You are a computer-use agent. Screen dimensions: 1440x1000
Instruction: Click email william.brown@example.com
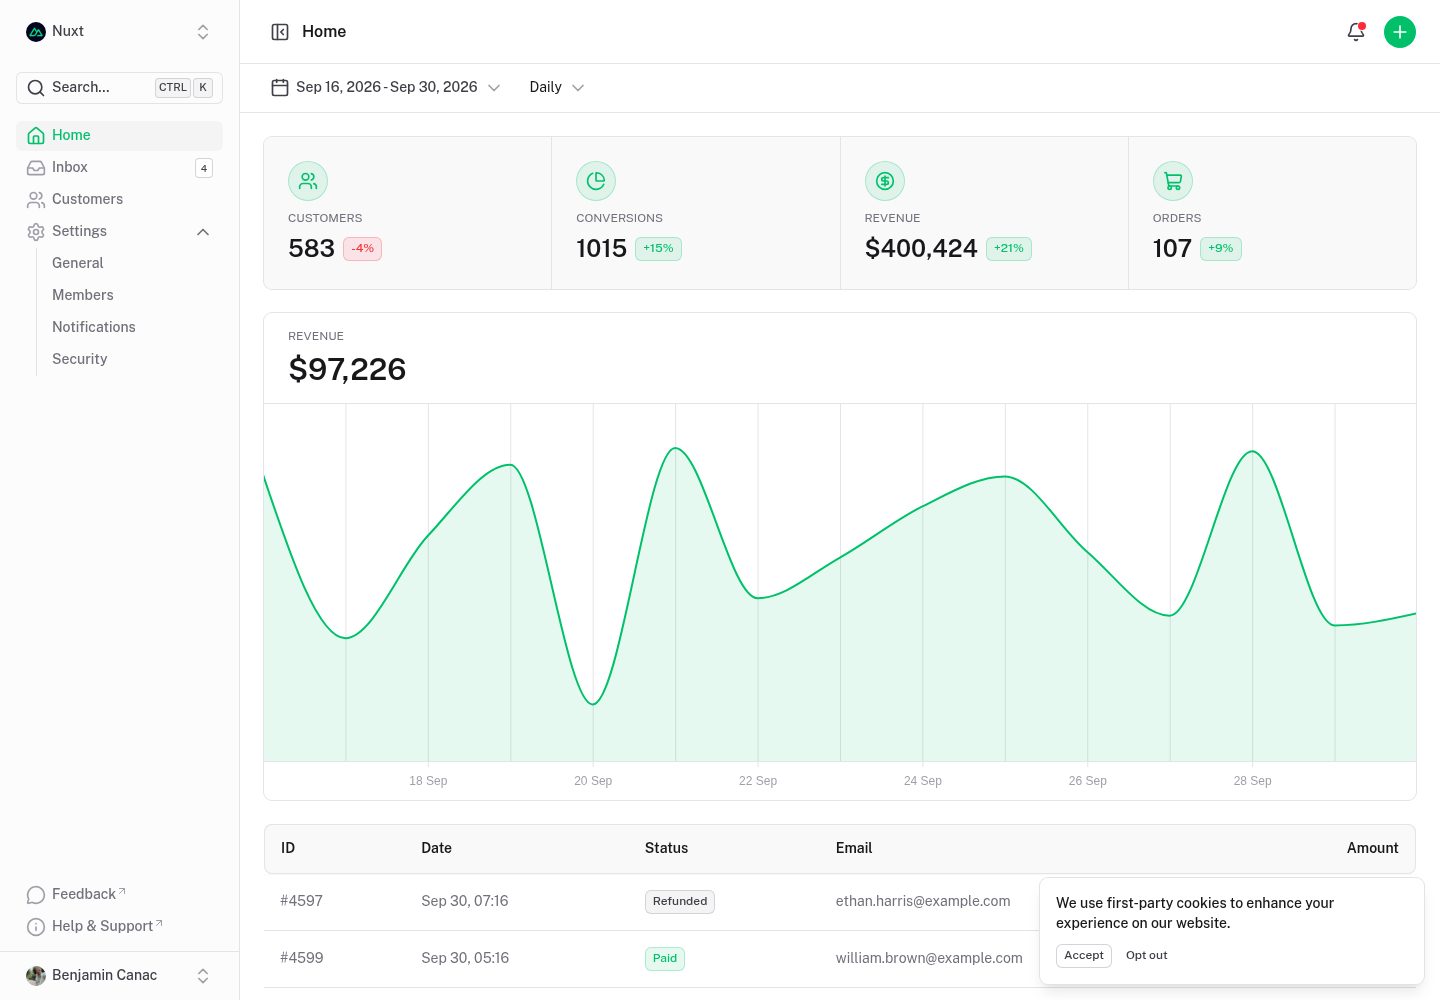click(929, 959)
